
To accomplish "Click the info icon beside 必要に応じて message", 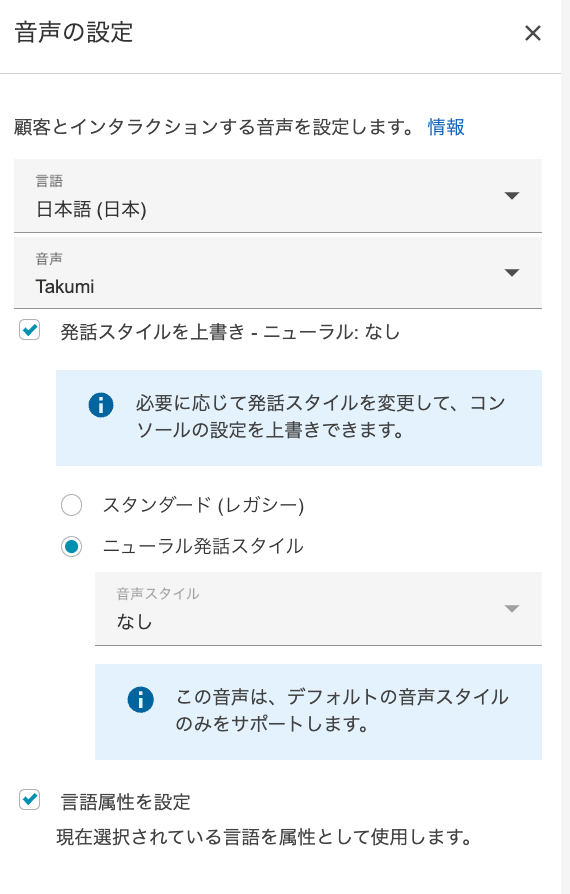I will [101, 405].
